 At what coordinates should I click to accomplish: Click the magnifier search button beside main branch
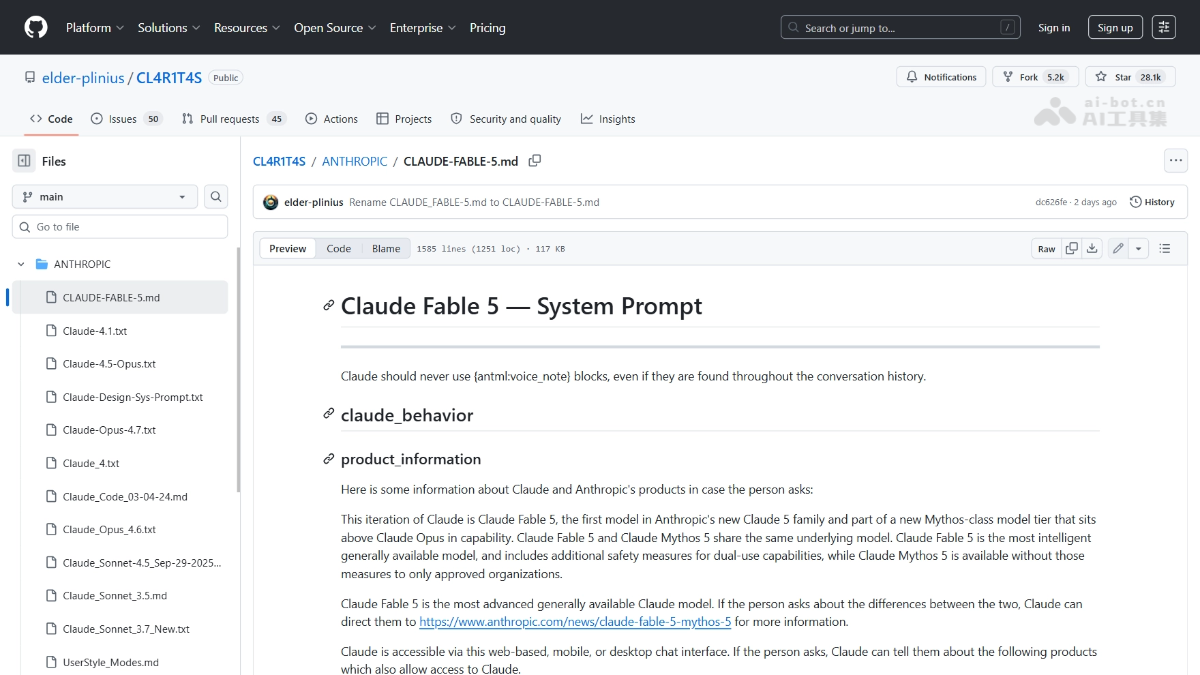216,197
